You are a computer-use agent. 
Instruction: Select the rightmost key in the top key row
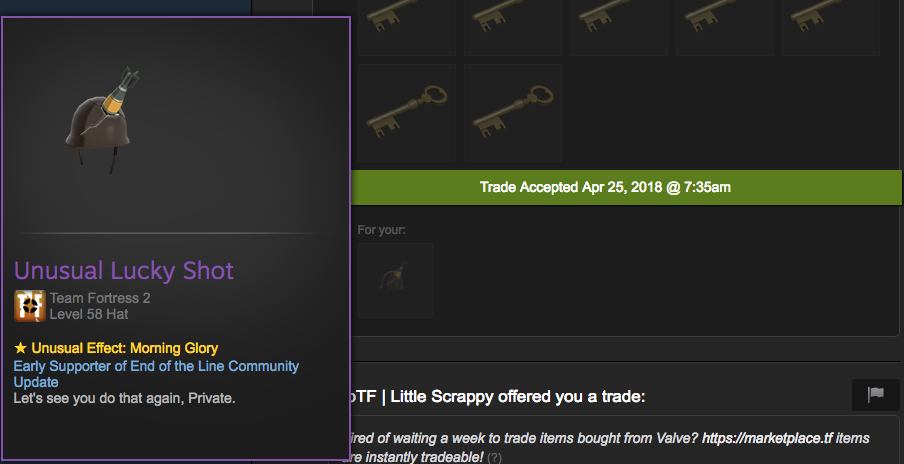coord(831,28)
